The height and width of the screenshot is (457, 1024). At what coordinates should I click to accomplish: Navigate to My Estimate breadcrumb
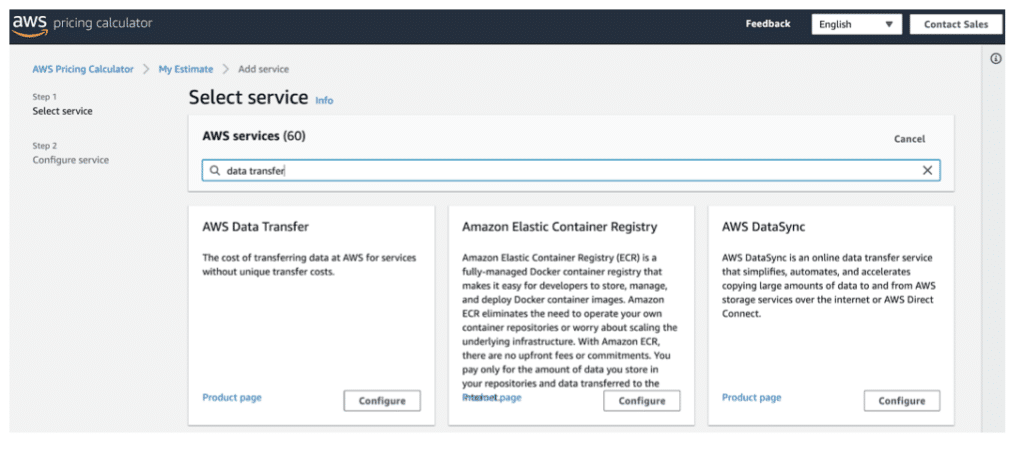[186, 69]
